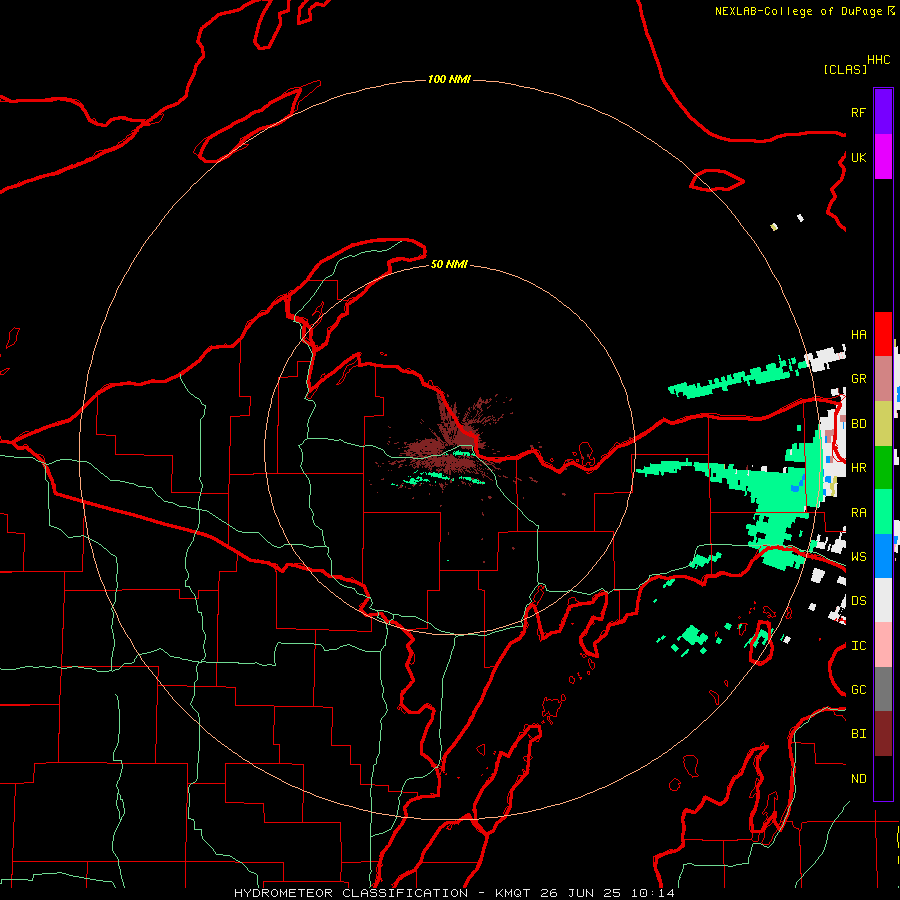Image resolution: width=900 pixels, height=900 pixels.
Task: Click the ND legend label
Action: click(x=858, y=778)
